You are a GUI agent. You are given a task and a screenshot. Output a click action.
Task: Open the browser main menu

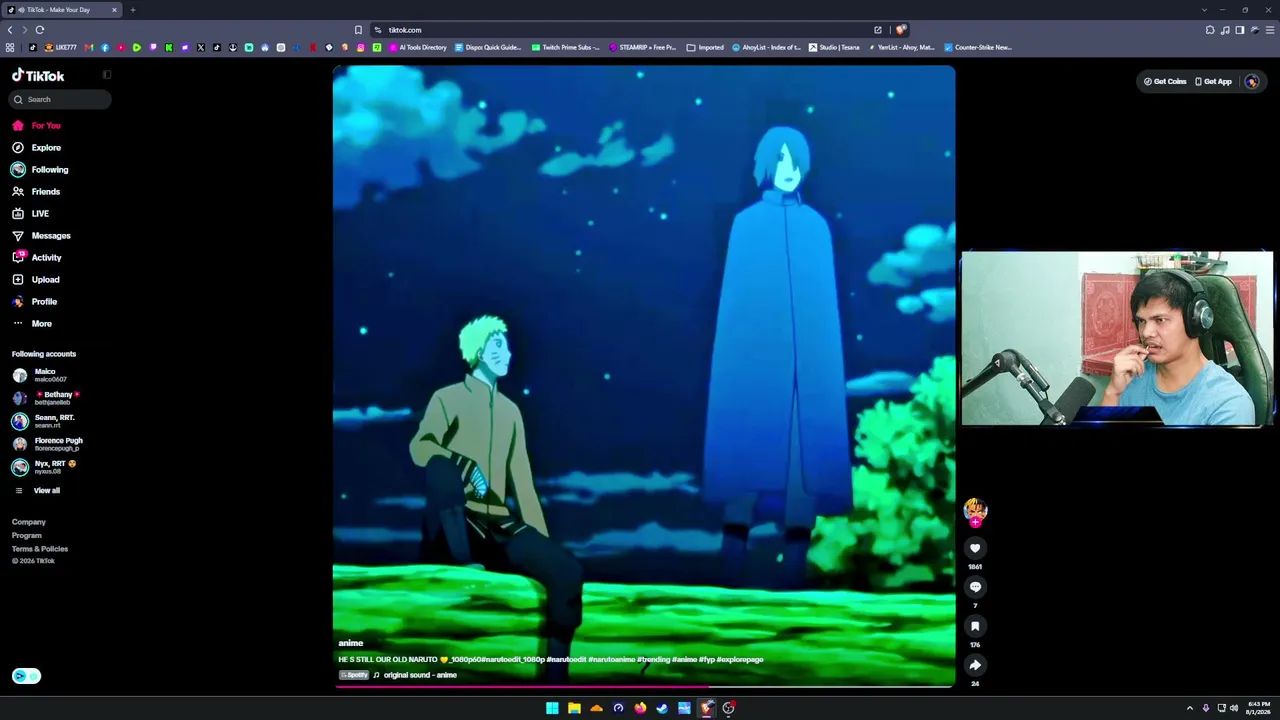[x=1271, y=30]
